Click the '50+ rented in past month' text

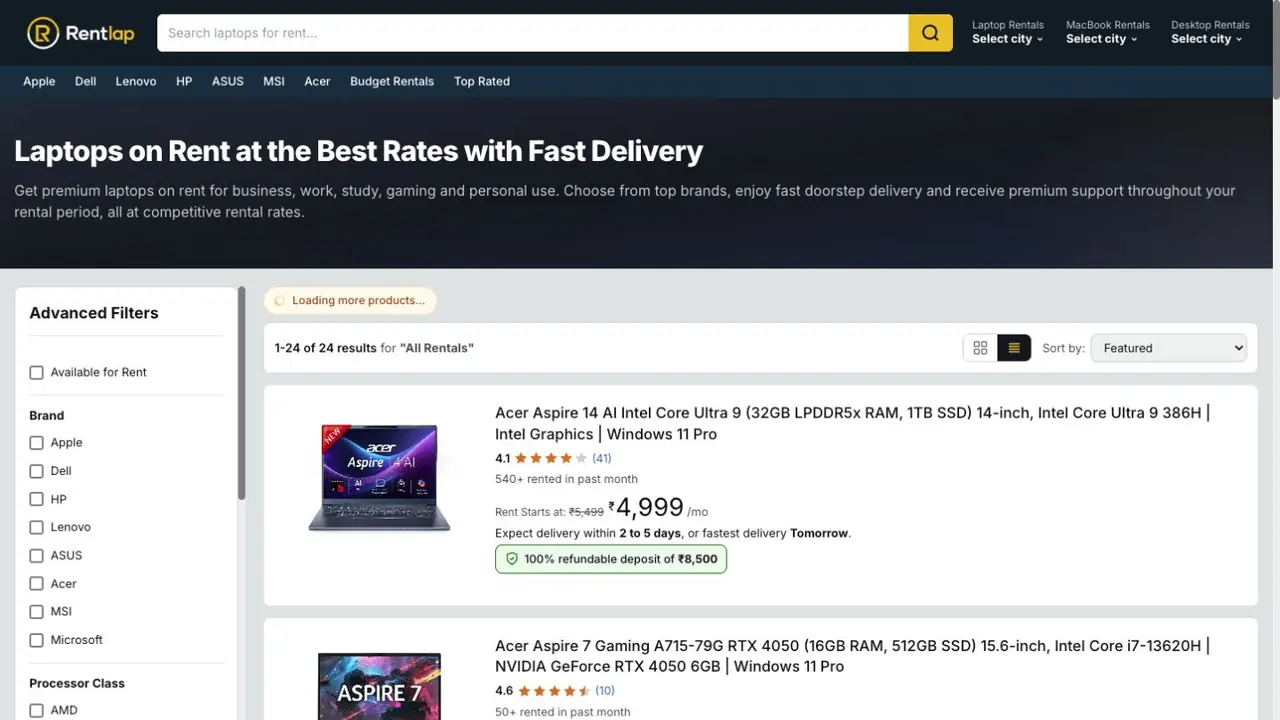563,712
